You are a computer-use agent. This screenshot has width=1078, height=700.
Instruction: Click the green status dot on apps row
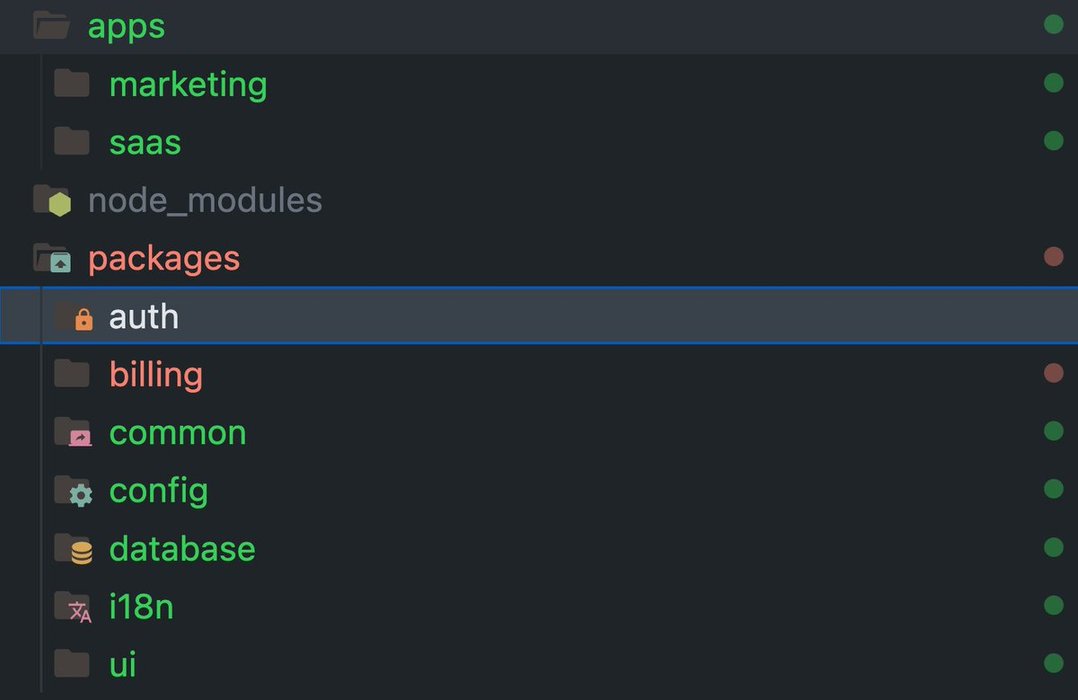1053,24
